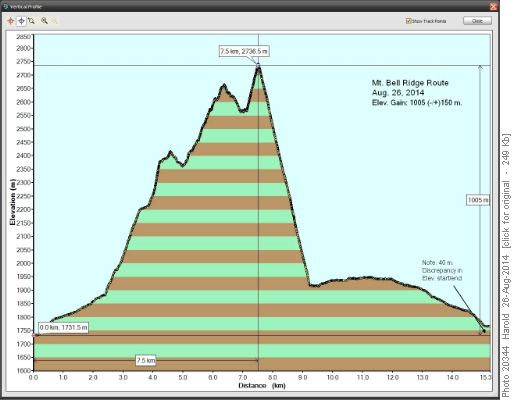Viewport: 514px width, 400px height.
Task: Select the zoom-to-region tool icon
Action: click(x=32, y=21)
